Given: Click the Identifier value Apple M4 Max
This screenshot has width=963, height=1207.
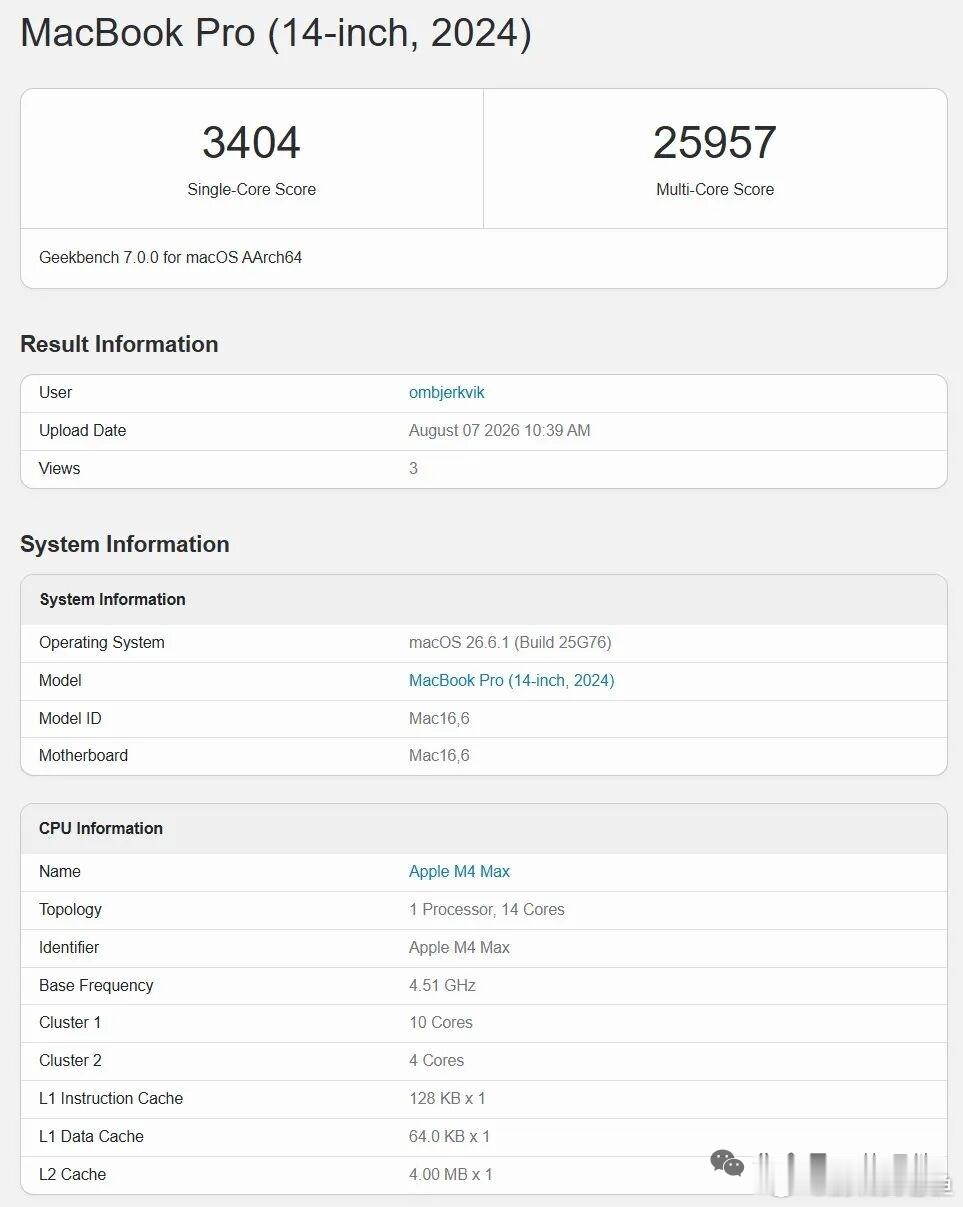Looking at the screenshot, I should click(x=459, y=947).
